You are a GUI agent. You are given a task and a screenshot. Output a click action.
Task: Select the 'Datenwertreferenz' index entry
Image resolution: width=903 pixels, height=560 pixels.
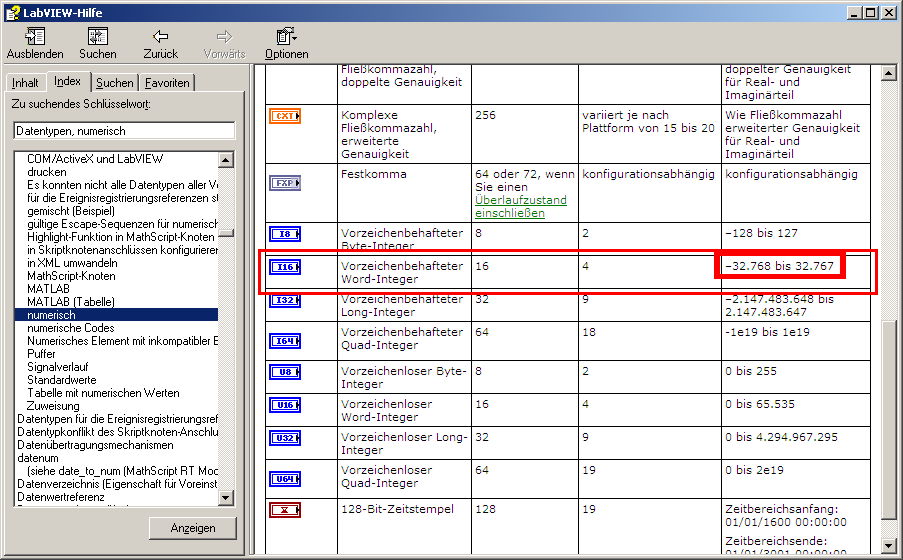coord(60,497)
